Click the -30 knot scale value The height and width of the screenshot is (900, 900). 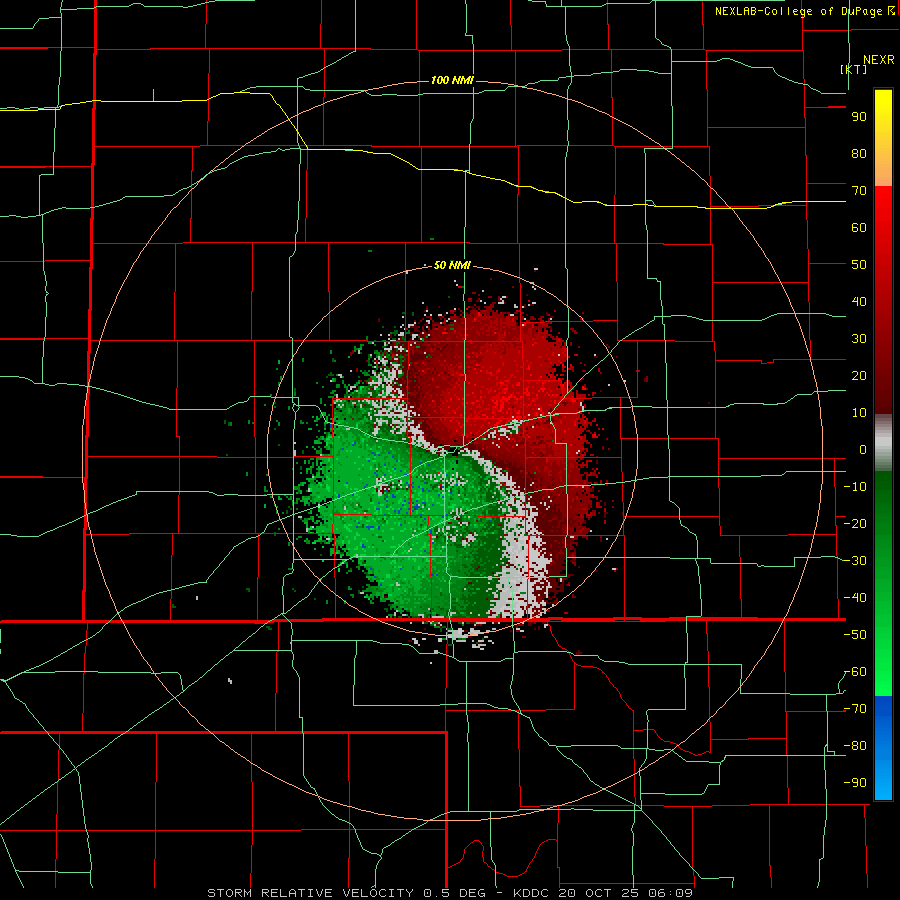pos(855,561)
